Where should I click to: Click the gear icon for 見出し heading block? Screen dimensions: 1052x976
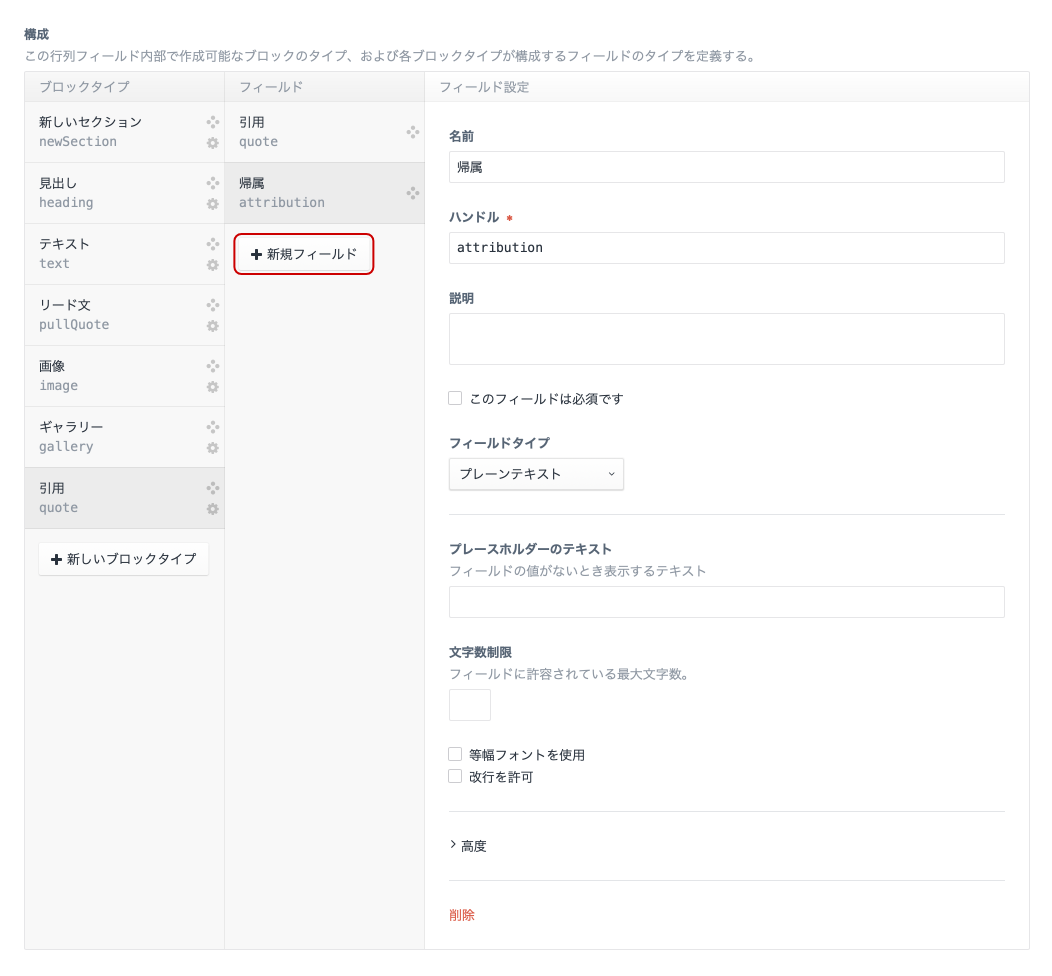[x=212, y=204]
